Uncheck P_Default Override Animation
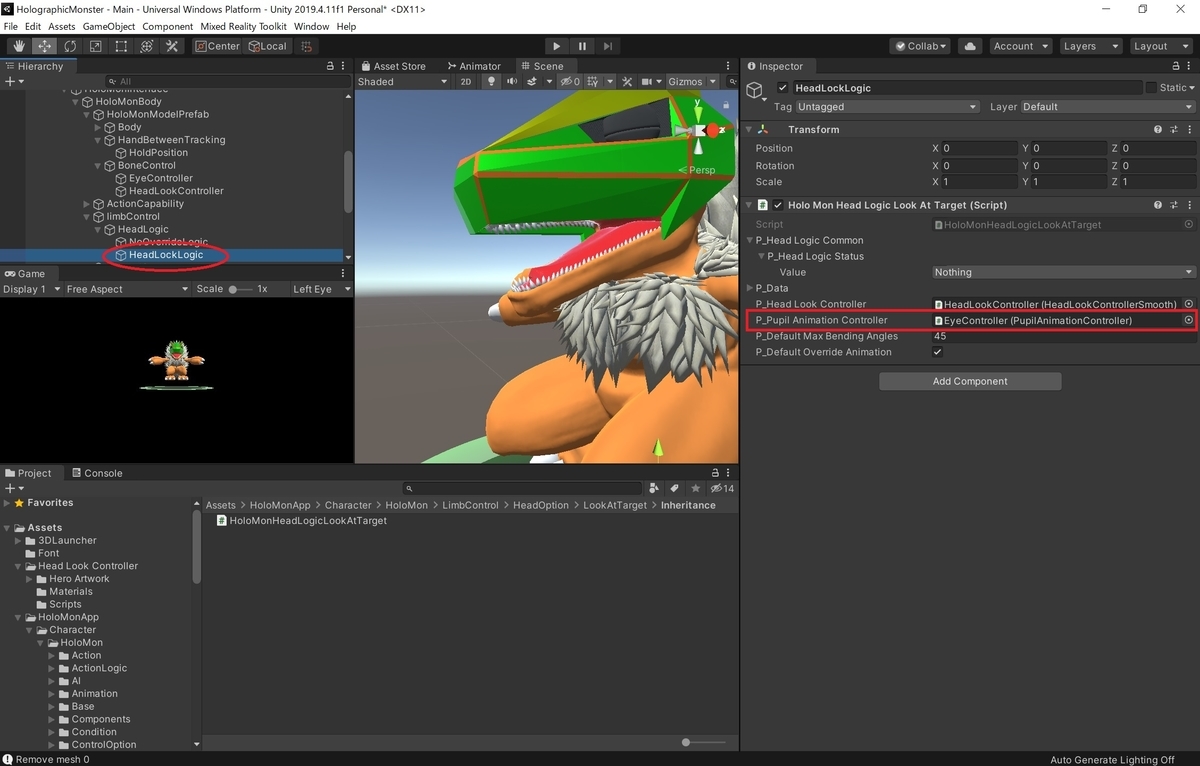1200x766 pixels. 937,352
